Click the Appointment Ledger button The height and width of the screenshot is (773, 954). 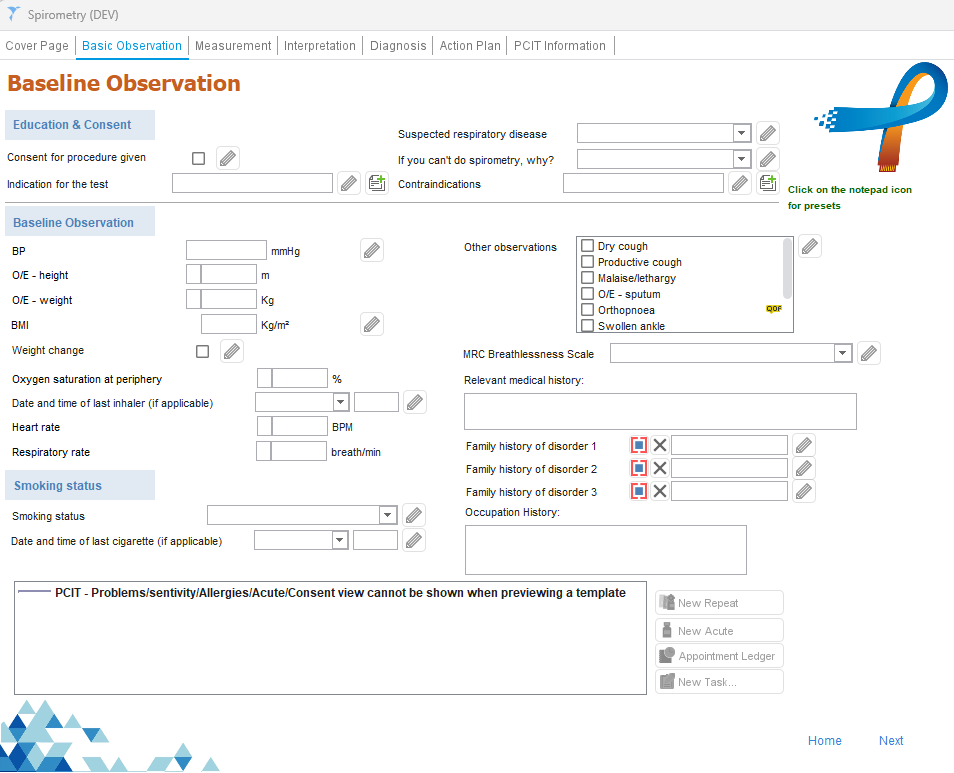pos(719,656)
